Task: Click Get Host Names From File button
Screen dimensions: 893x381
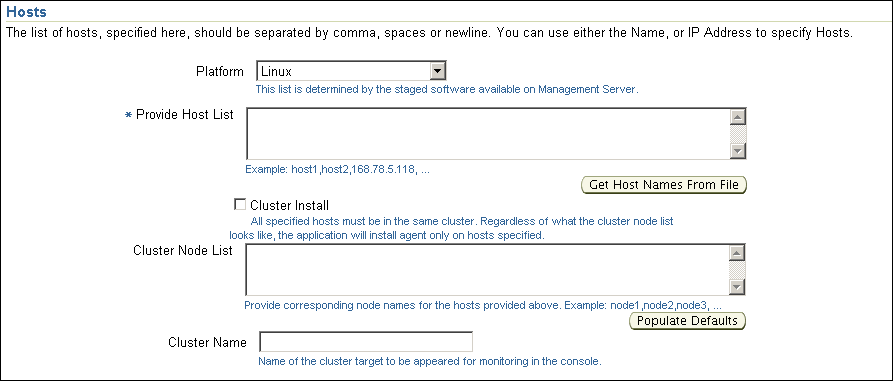Action: 663,185
